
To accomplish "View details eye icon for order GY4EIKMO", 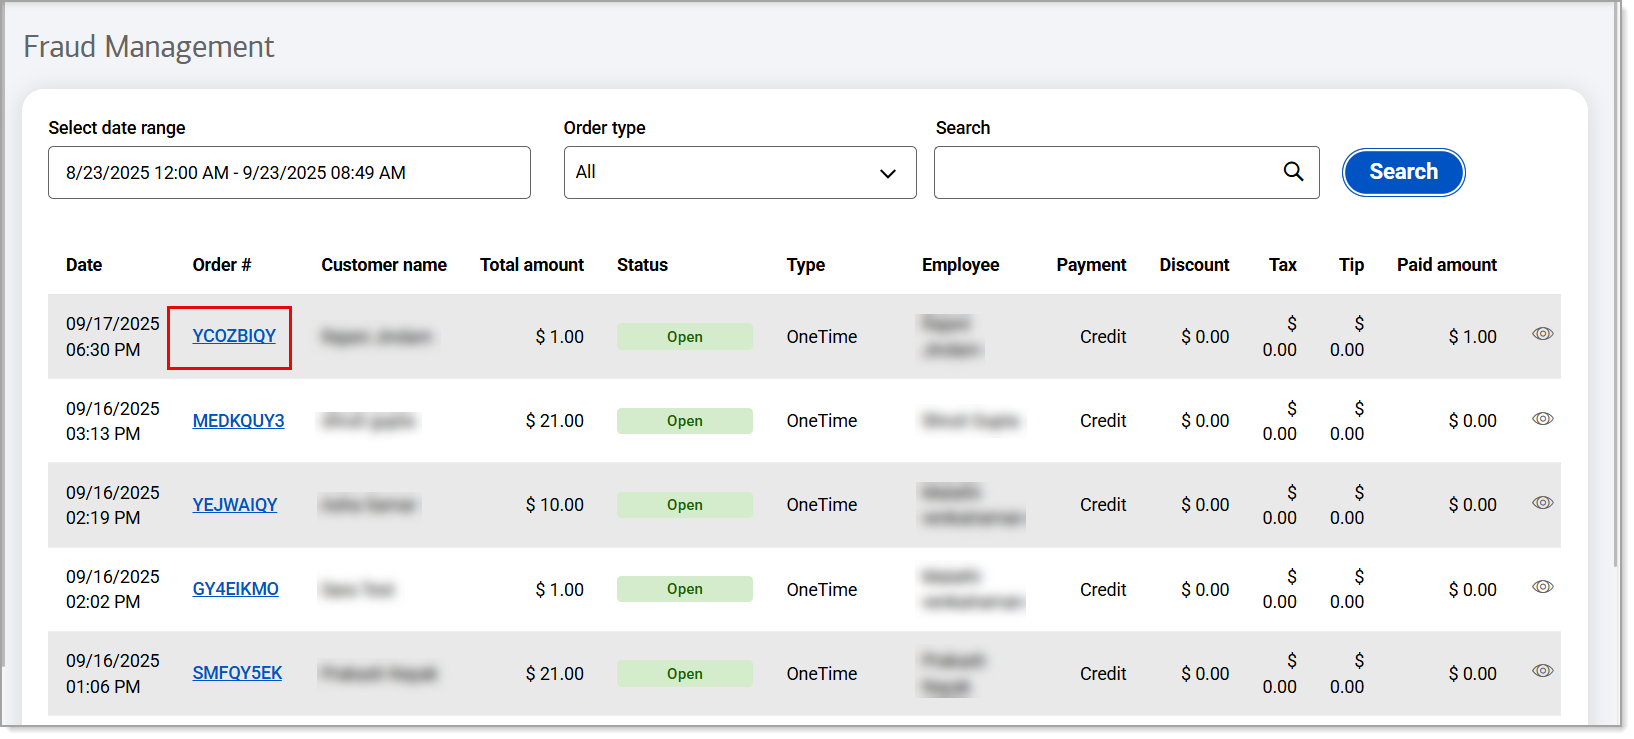I will tap(1542, 587).
